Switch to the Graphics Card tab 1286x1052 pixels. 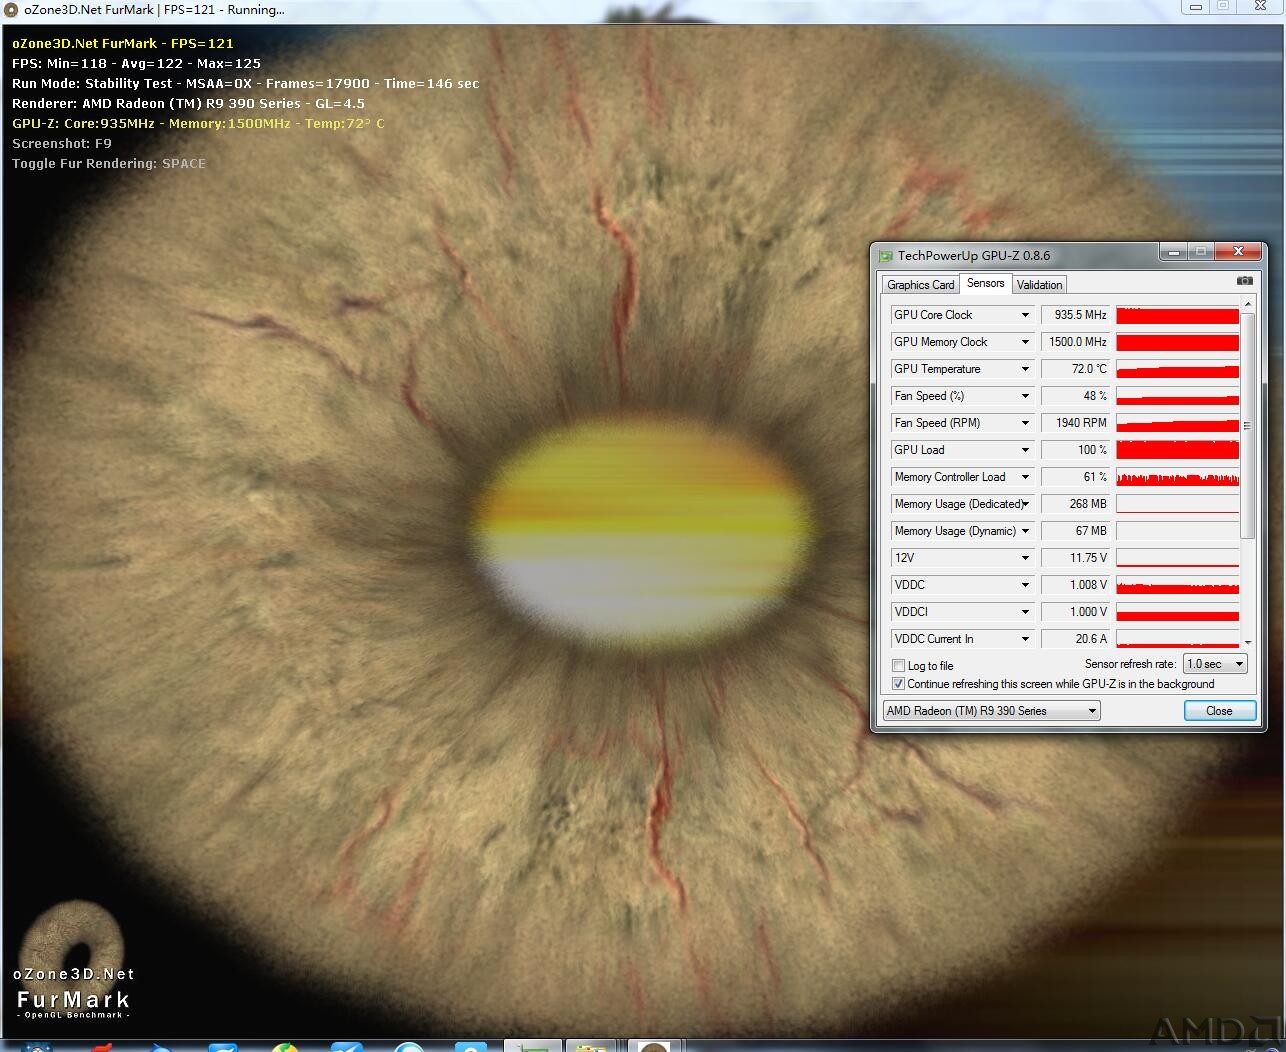[921, 285]
